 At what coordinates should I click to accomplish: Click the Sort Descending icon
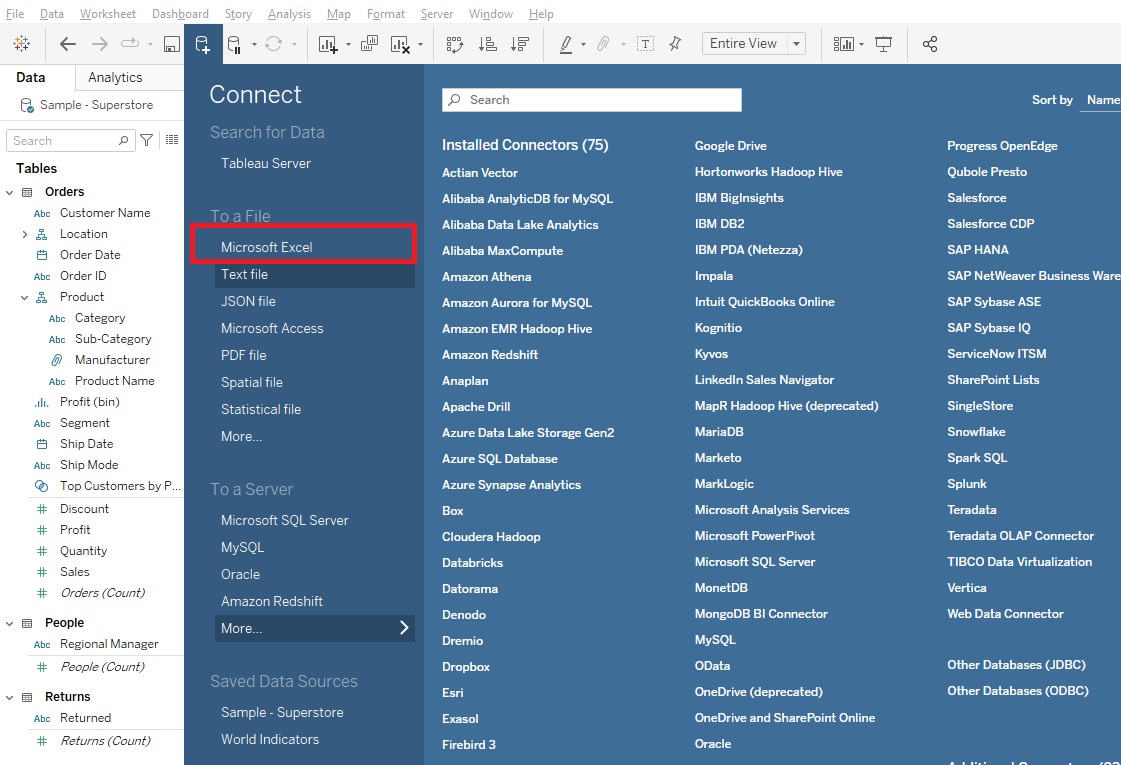pos(520,44)
